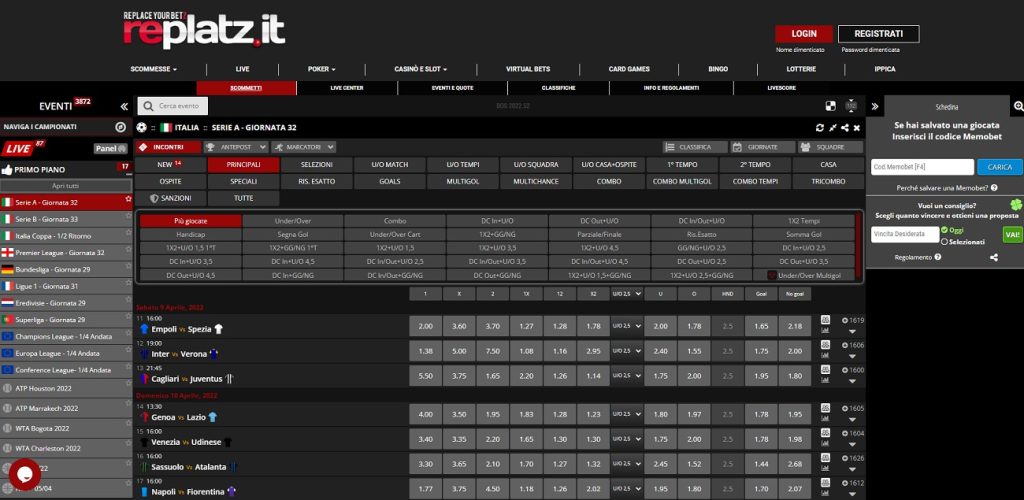Open U/O 2.5 dropdown for Empoli vs Spezia
This screenshot has width=1024, height=500.
626,325
